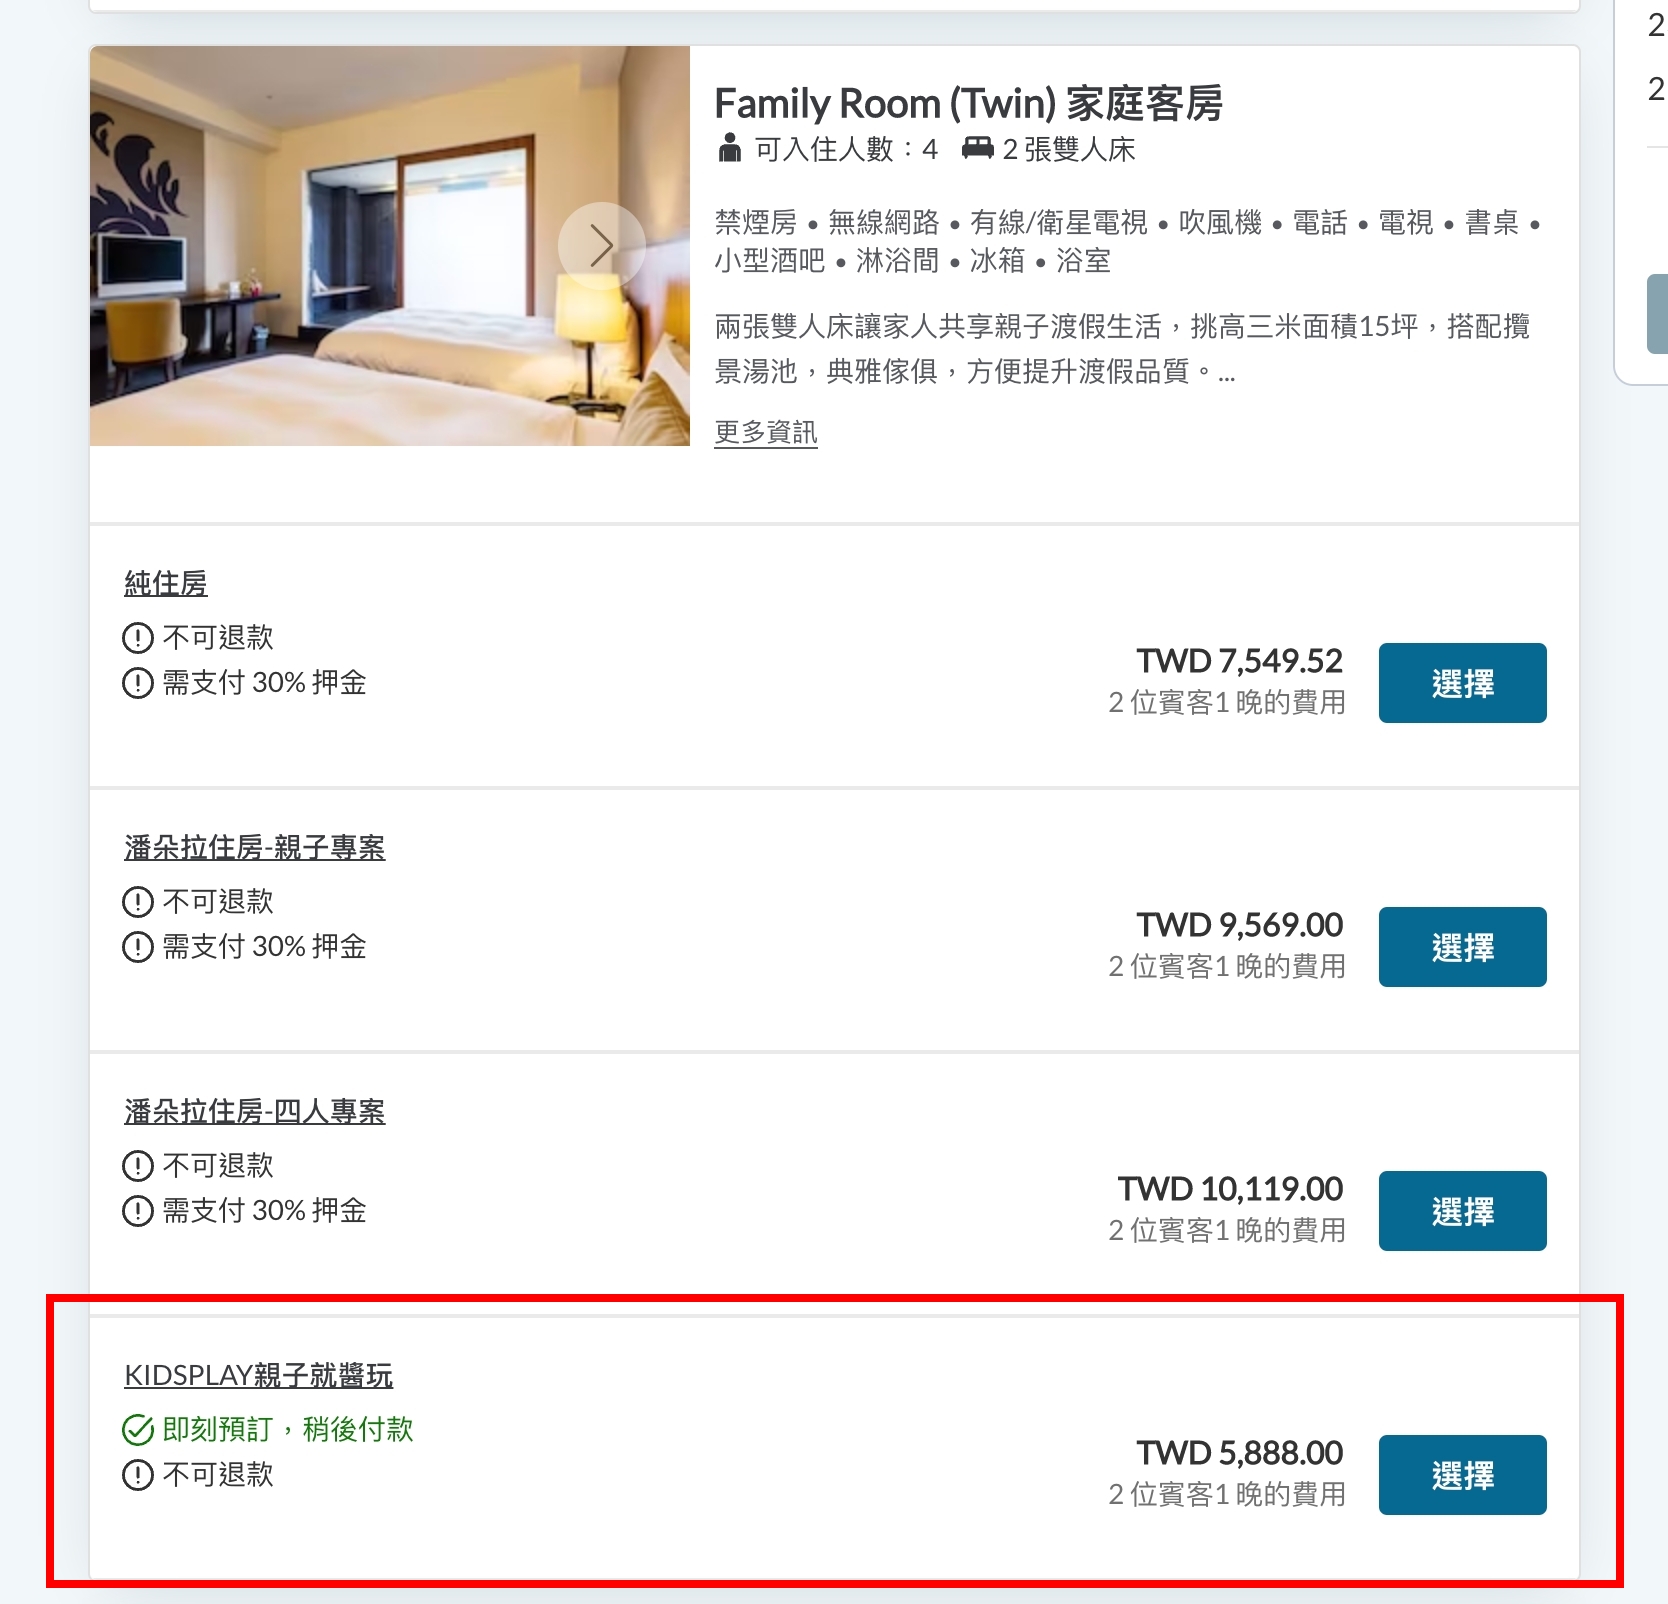Select the TWD 9,569.00 rate
Viewport: 1668px width, 1604px height.
[1463, 947]
